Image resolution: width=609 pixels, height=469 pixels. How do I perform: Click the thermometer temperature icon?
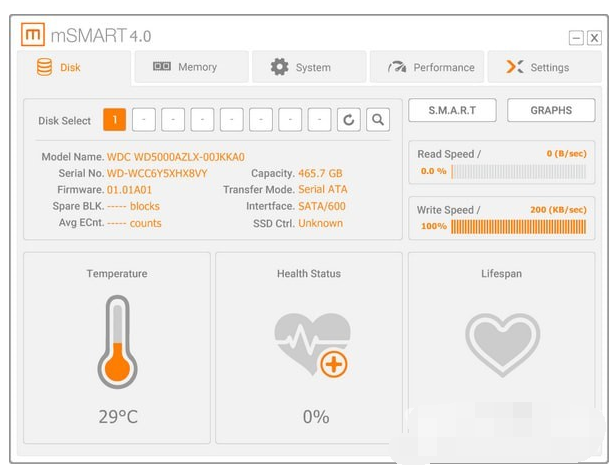coord(117,342)
